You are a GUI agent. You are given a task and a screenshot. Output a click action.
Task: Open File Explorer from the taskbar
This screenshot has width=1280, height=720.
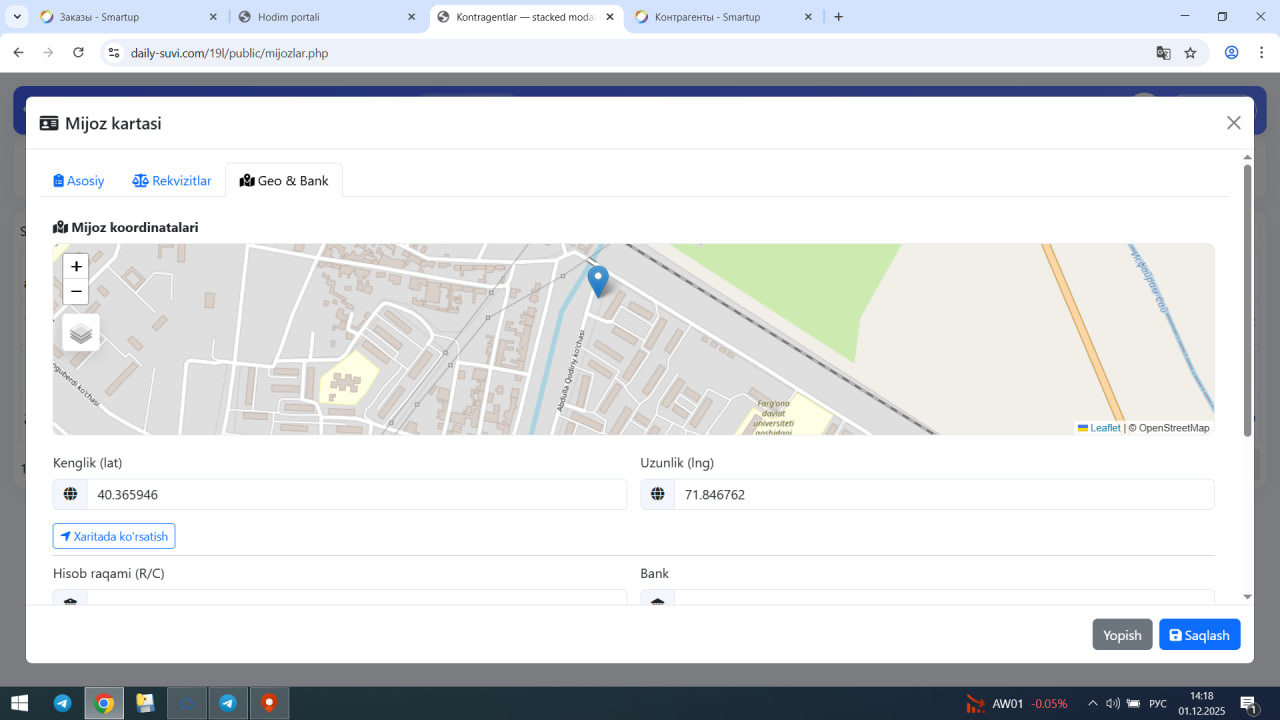pyautogui.click(x=146, y=703)
